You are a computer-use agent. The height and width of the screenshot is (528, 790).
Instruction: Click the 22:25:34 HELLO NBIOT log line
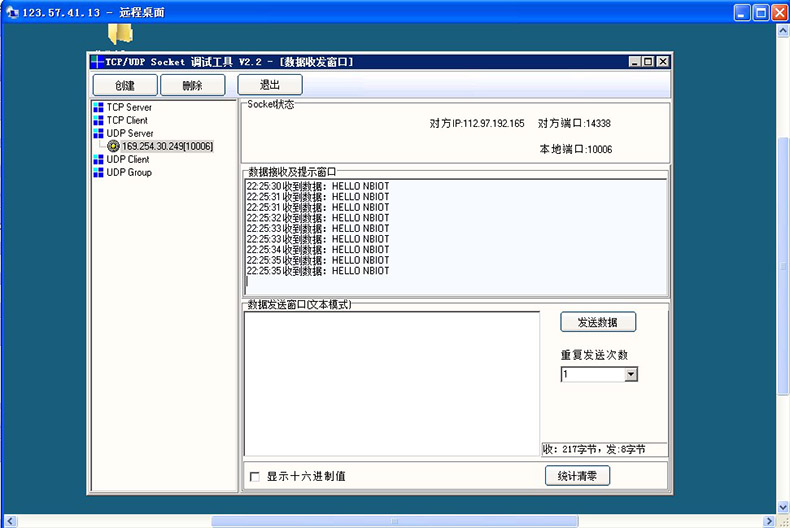coord(318,249)
